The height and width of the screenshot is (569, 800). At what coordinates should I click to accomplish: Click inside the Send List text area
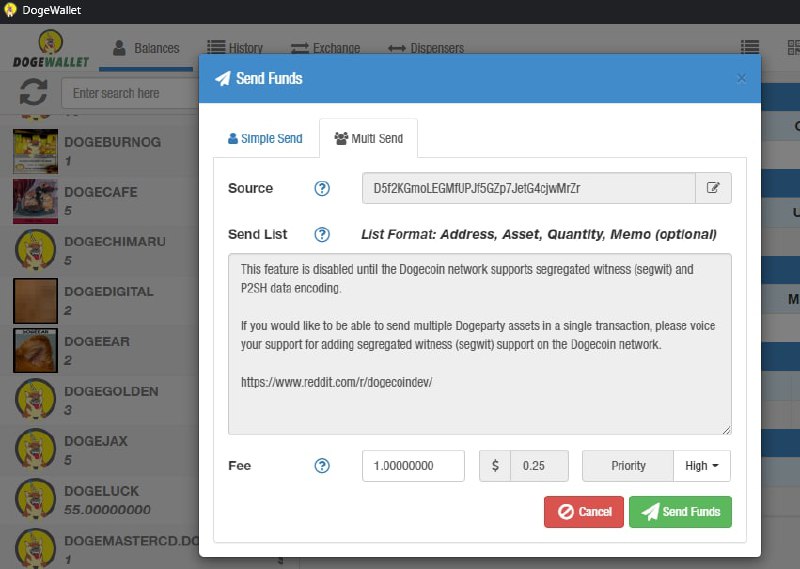tap(480, 344)
